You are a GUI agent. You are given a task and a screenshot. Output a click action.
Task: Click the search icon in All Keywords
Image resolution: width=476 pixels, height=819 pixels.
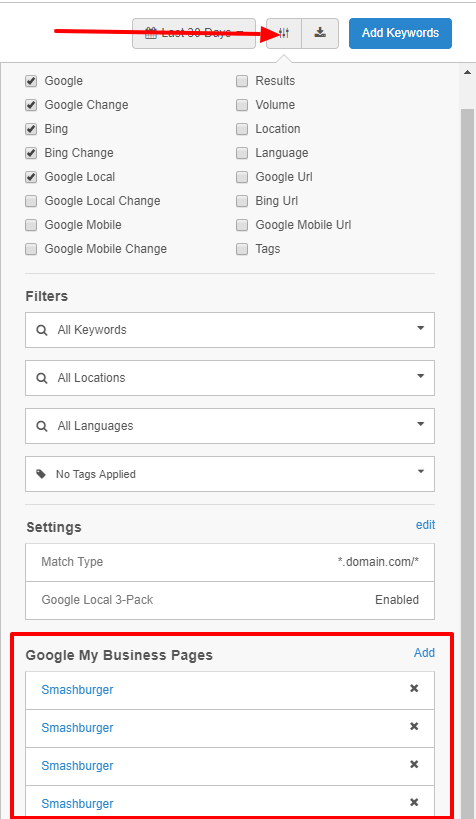pyautogui.click(x=42, y=330)
